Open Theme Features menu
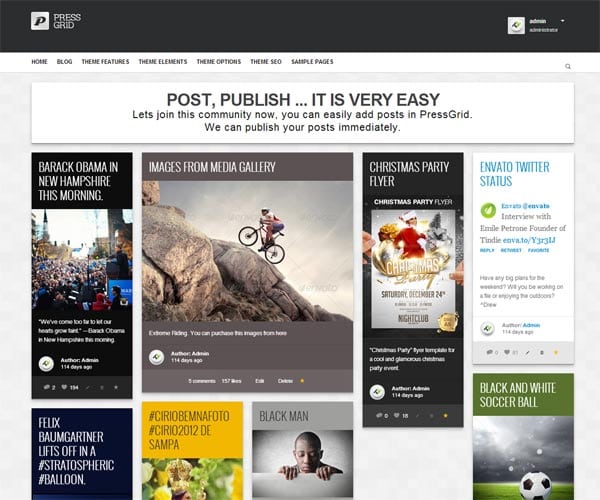 pos(105,62)
